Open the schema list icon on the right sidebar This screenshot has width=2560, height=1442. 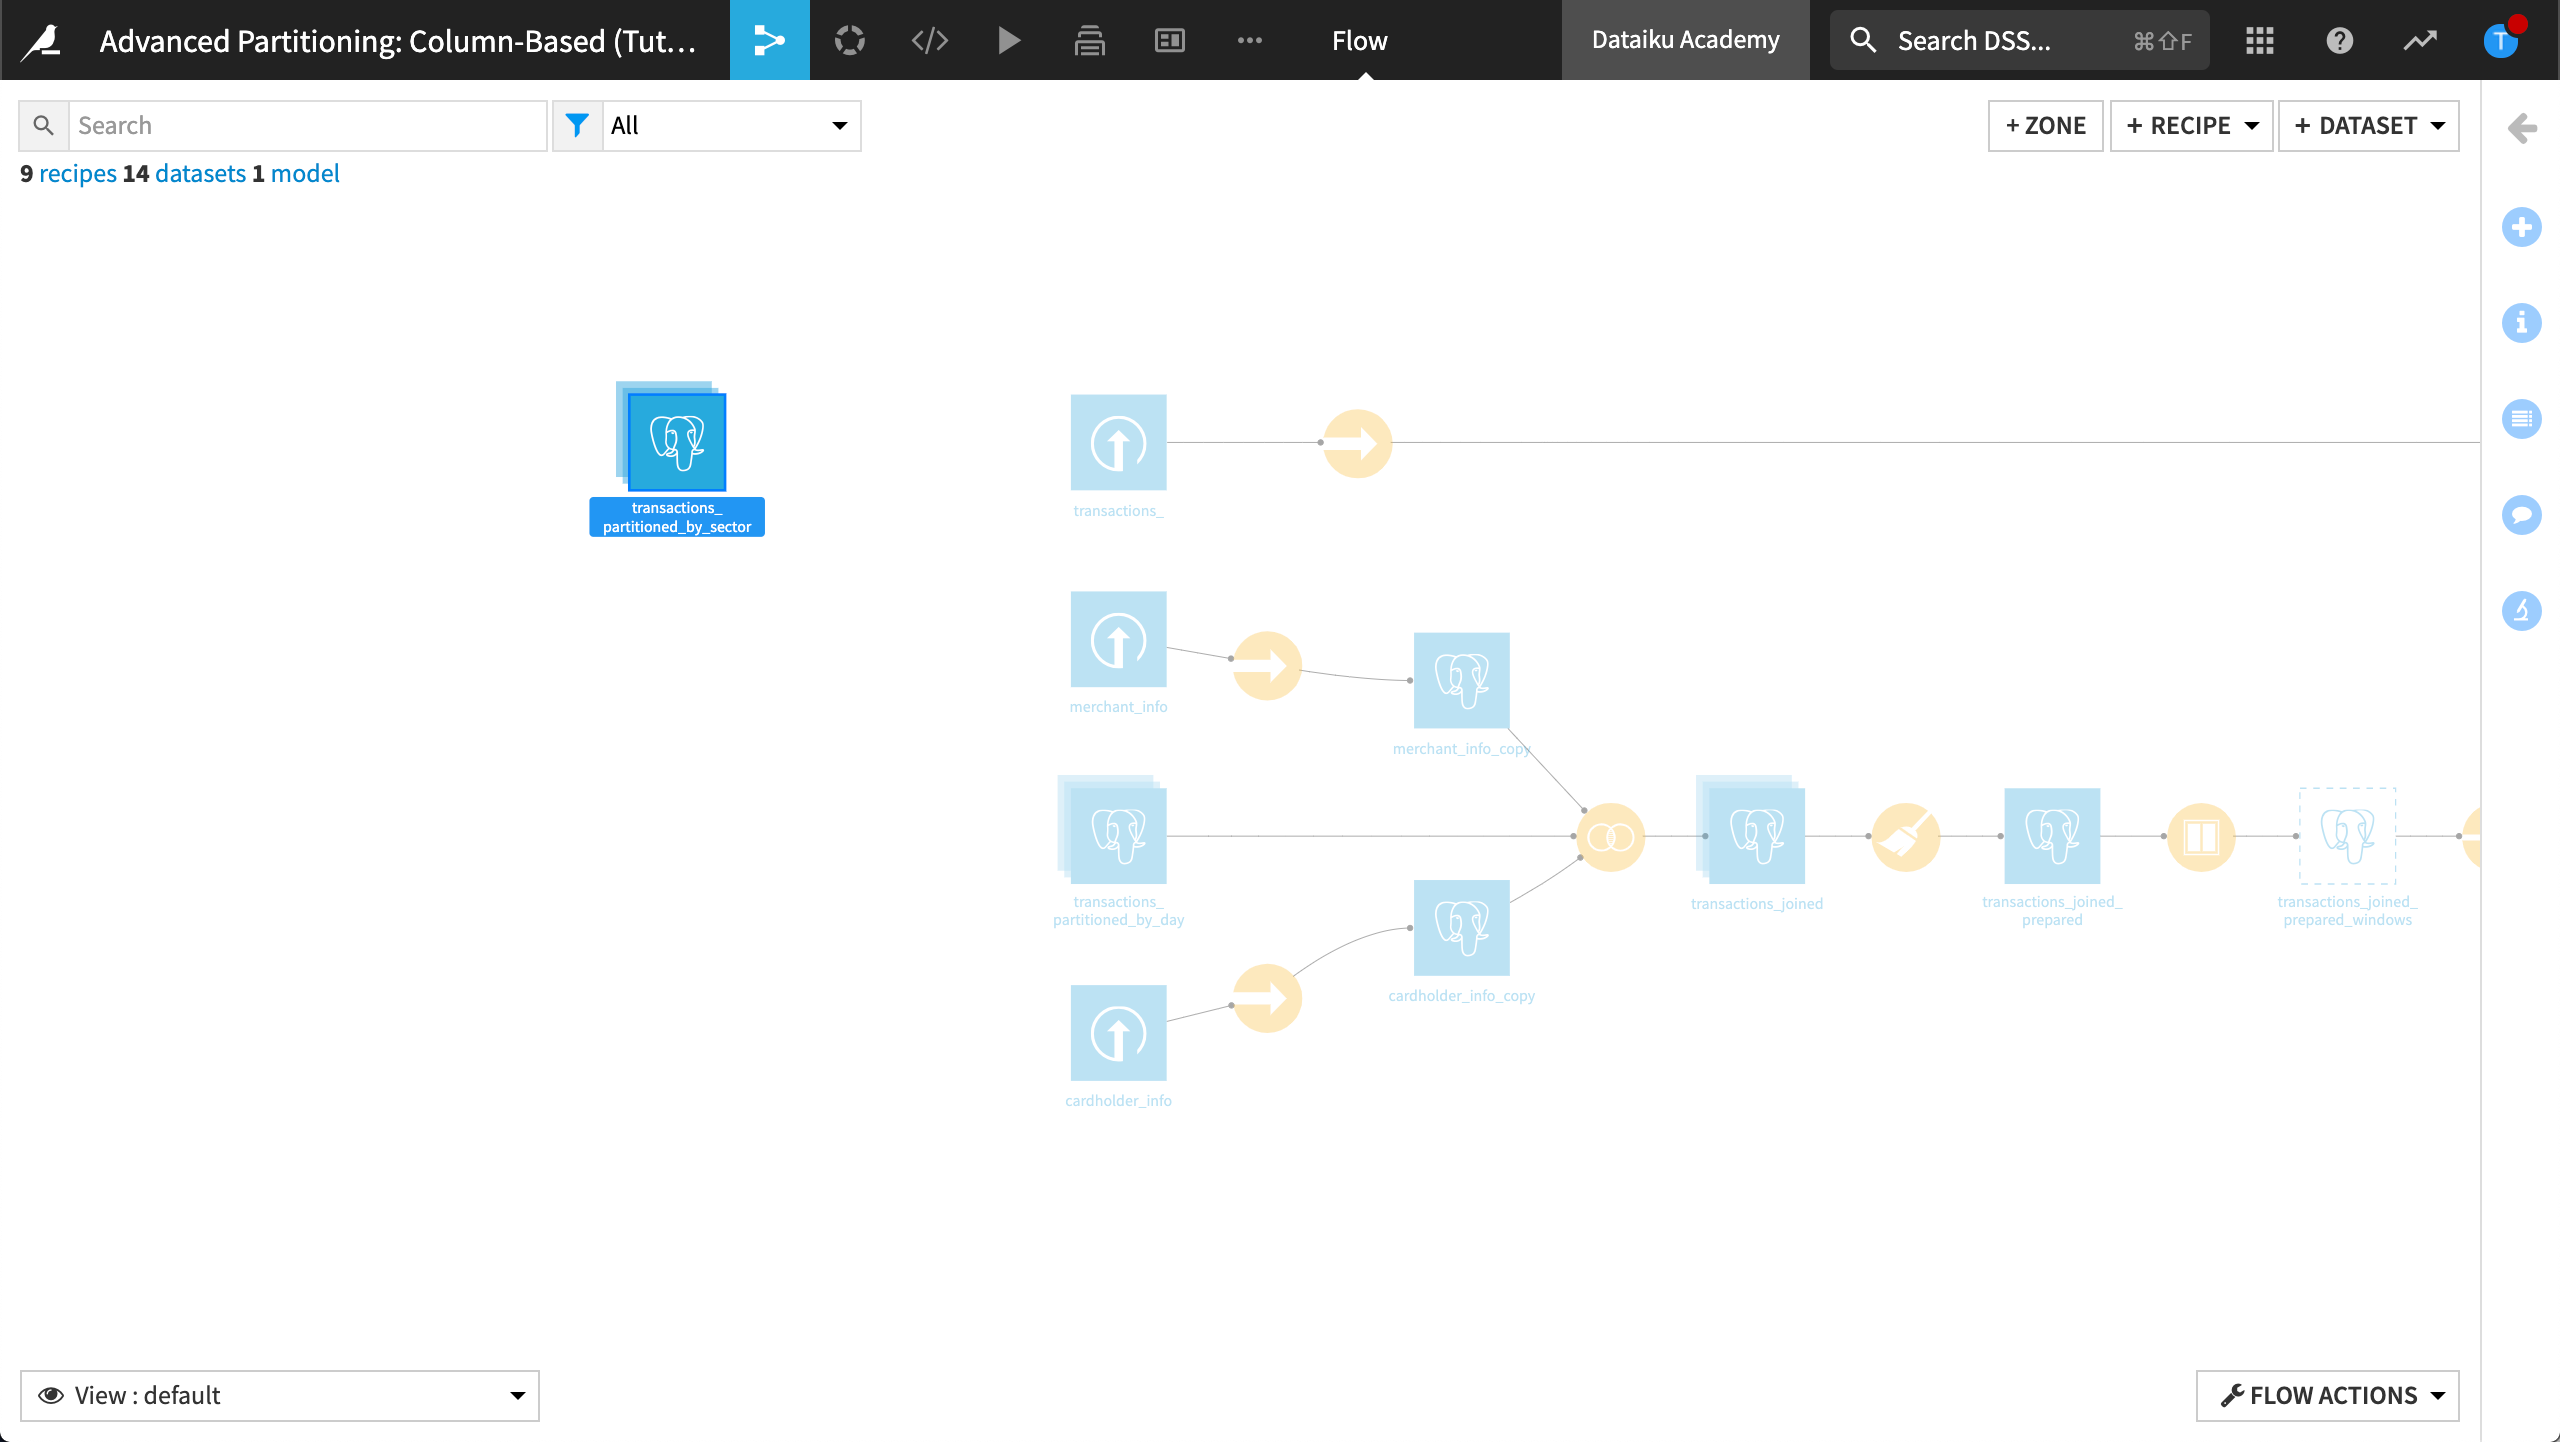2523,419
